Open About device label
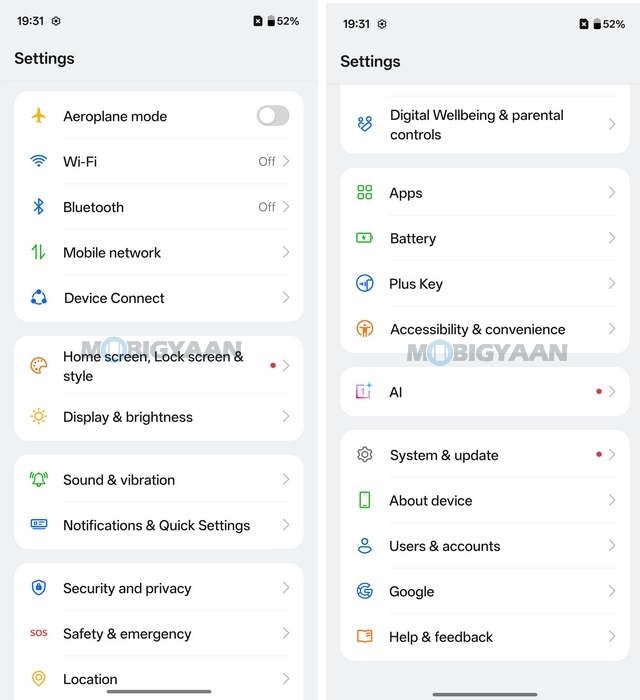 pyautogui.click(x=431, y=500)
